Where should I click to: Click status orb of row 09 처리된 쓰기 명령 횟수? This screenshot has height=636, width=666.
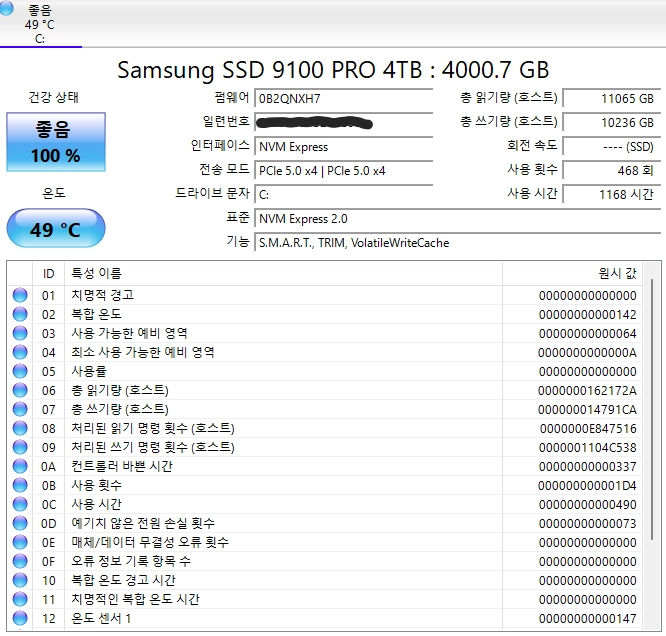pos(20,447)
